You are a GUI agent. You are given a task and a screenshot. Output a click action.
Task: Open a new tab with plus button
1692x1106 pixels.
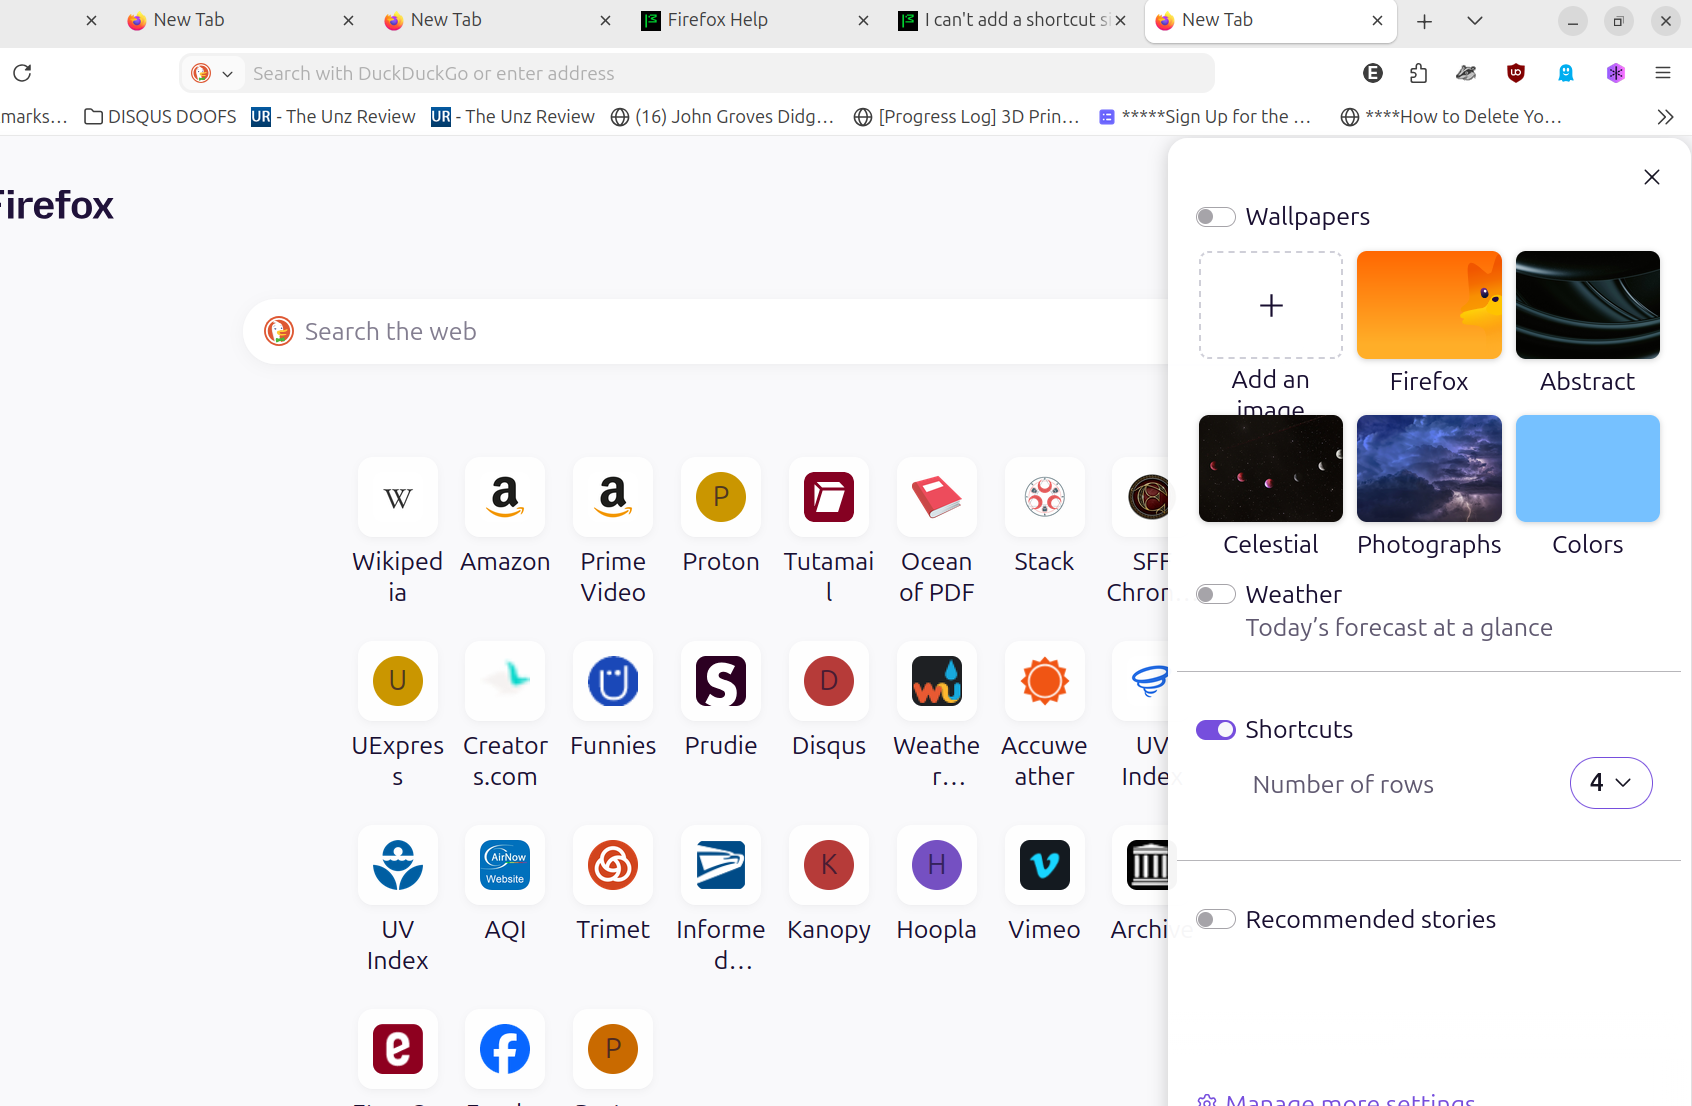[x=1425, y=20]
